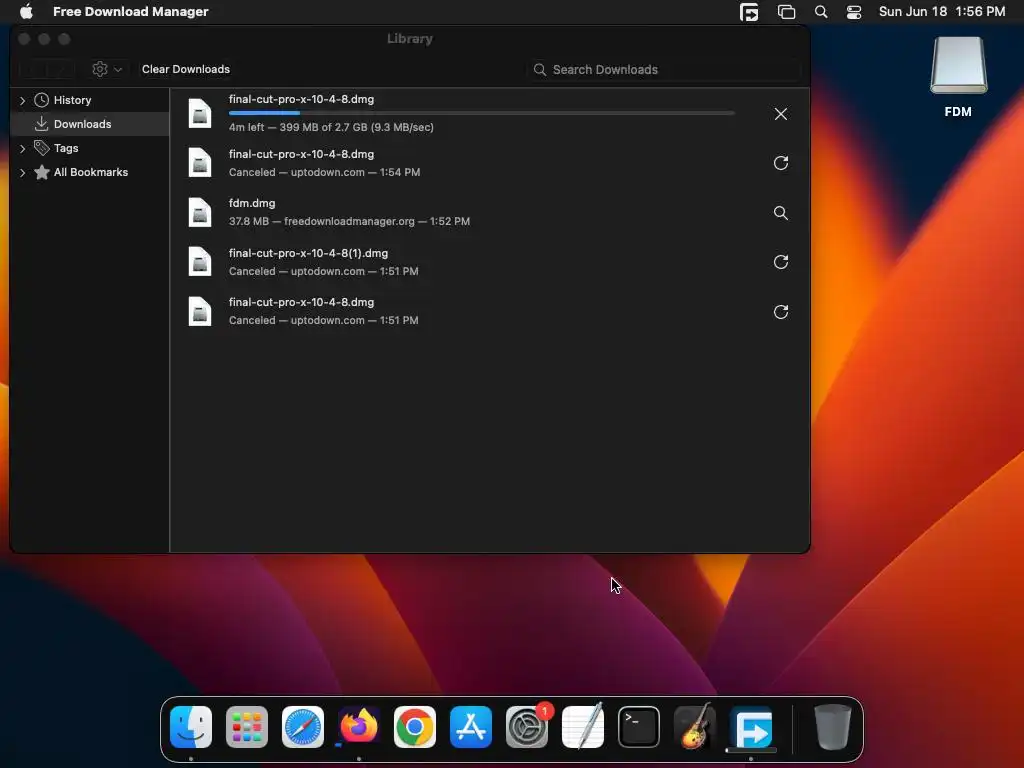Open Finder from the Dock
1024x768 pixels.
pyautogui.click(x=191, y=727)
